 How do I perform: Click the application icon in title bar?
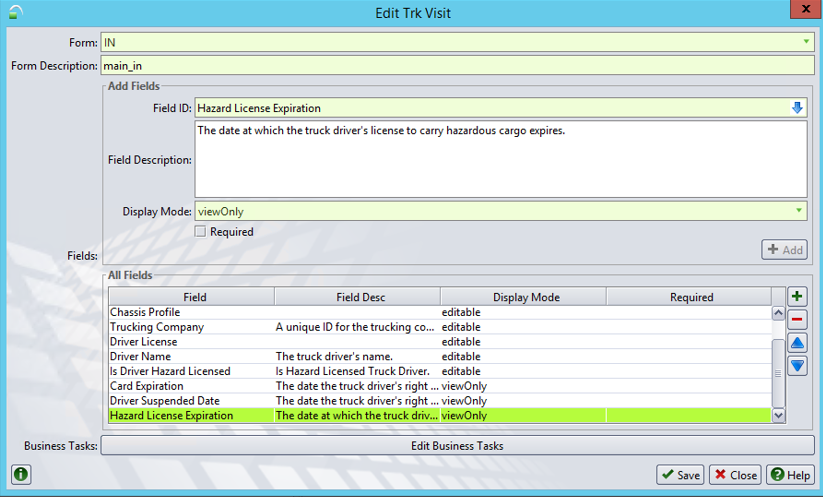pos(13,12)
